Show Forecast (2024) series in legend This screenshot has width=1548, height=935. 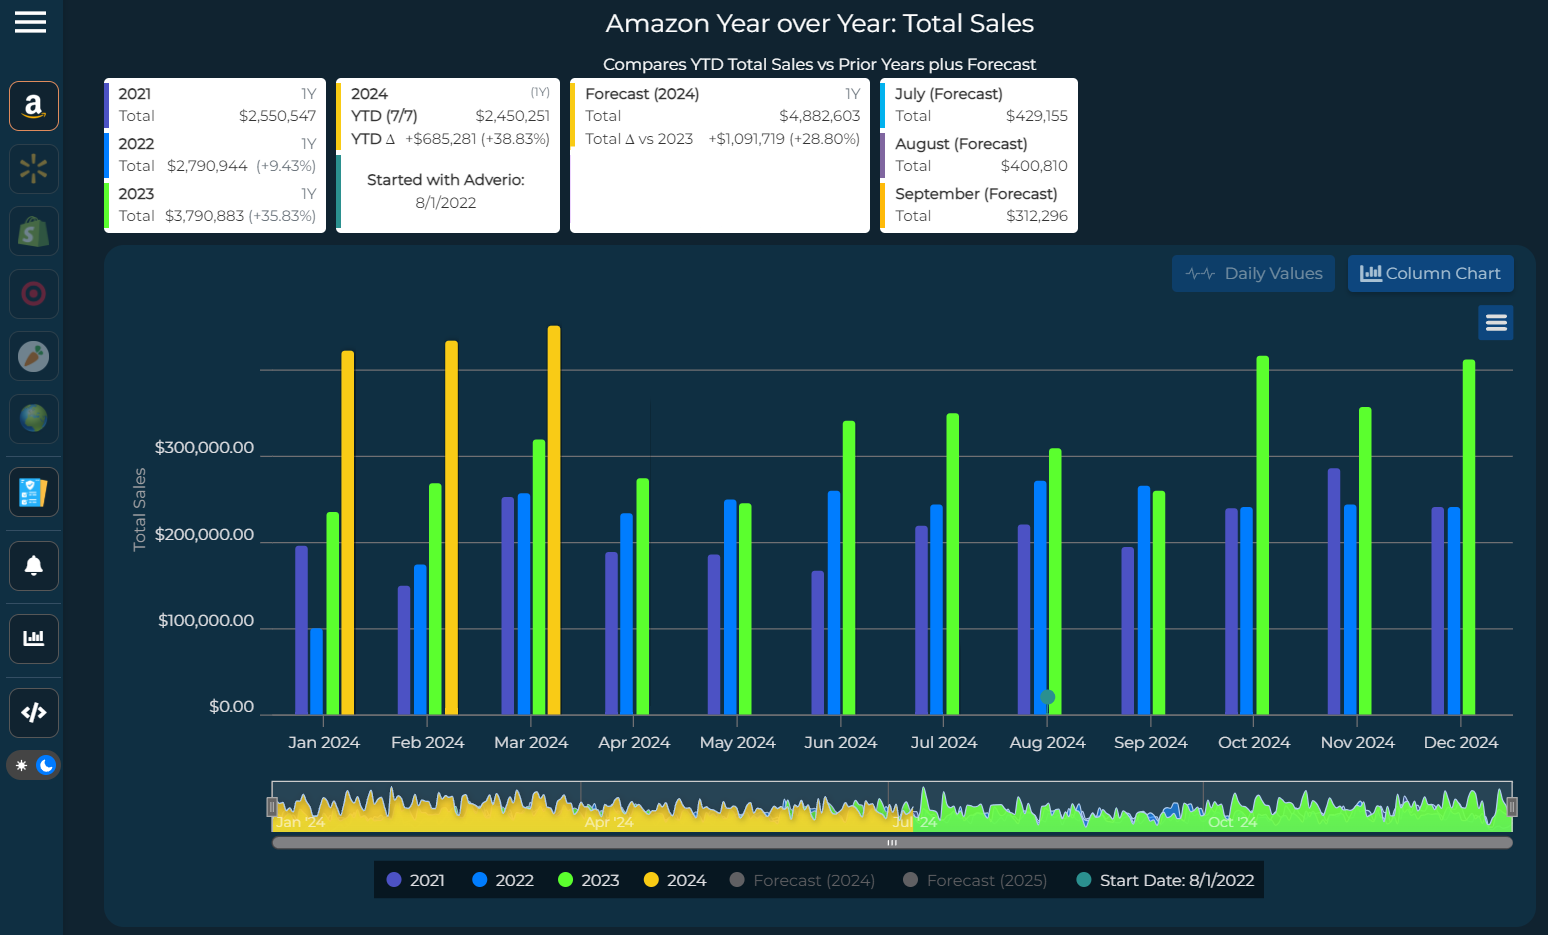[802, 880]
